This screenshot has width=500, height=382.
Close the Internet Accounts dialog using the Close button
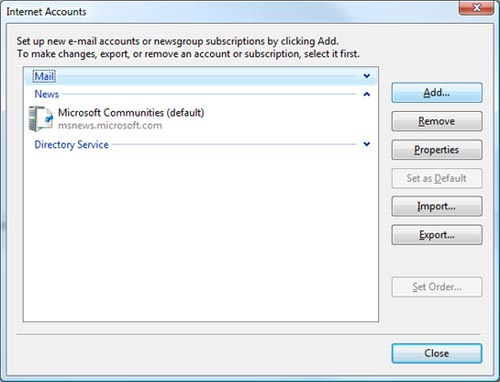coord(437,353)
